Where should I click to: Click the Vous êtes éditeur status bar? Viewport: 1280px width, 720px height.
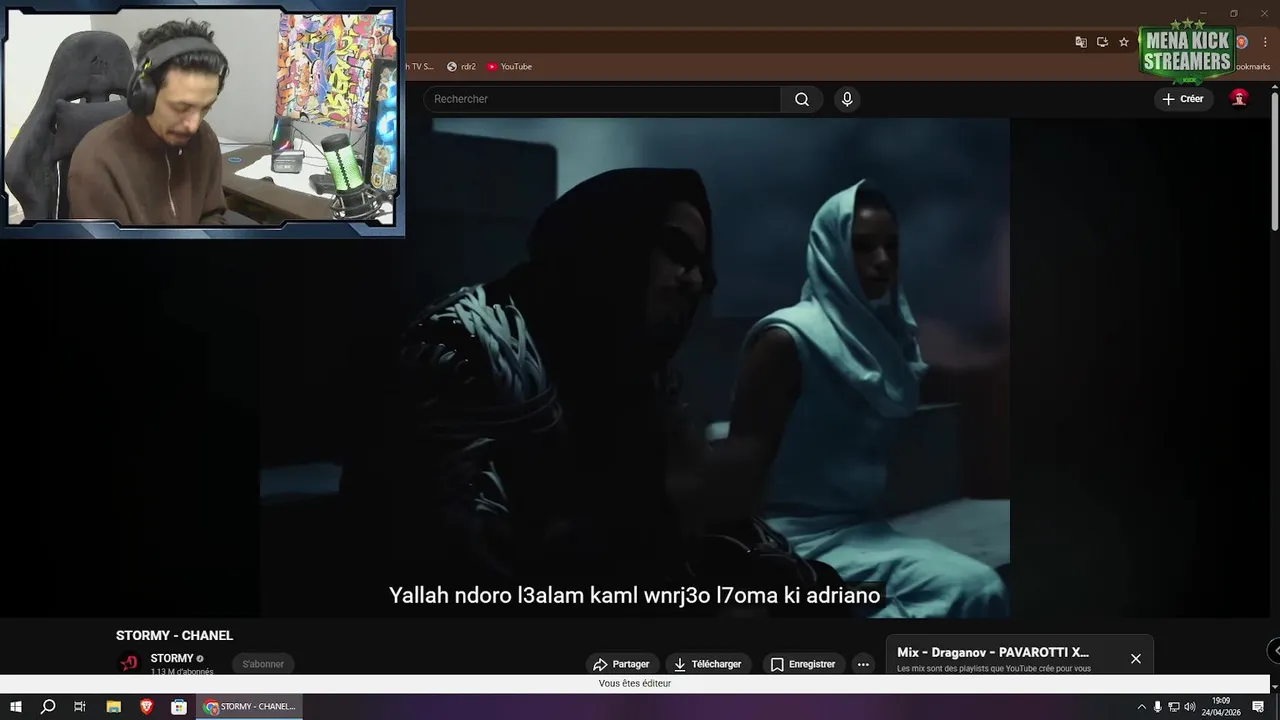click(634, 684)
